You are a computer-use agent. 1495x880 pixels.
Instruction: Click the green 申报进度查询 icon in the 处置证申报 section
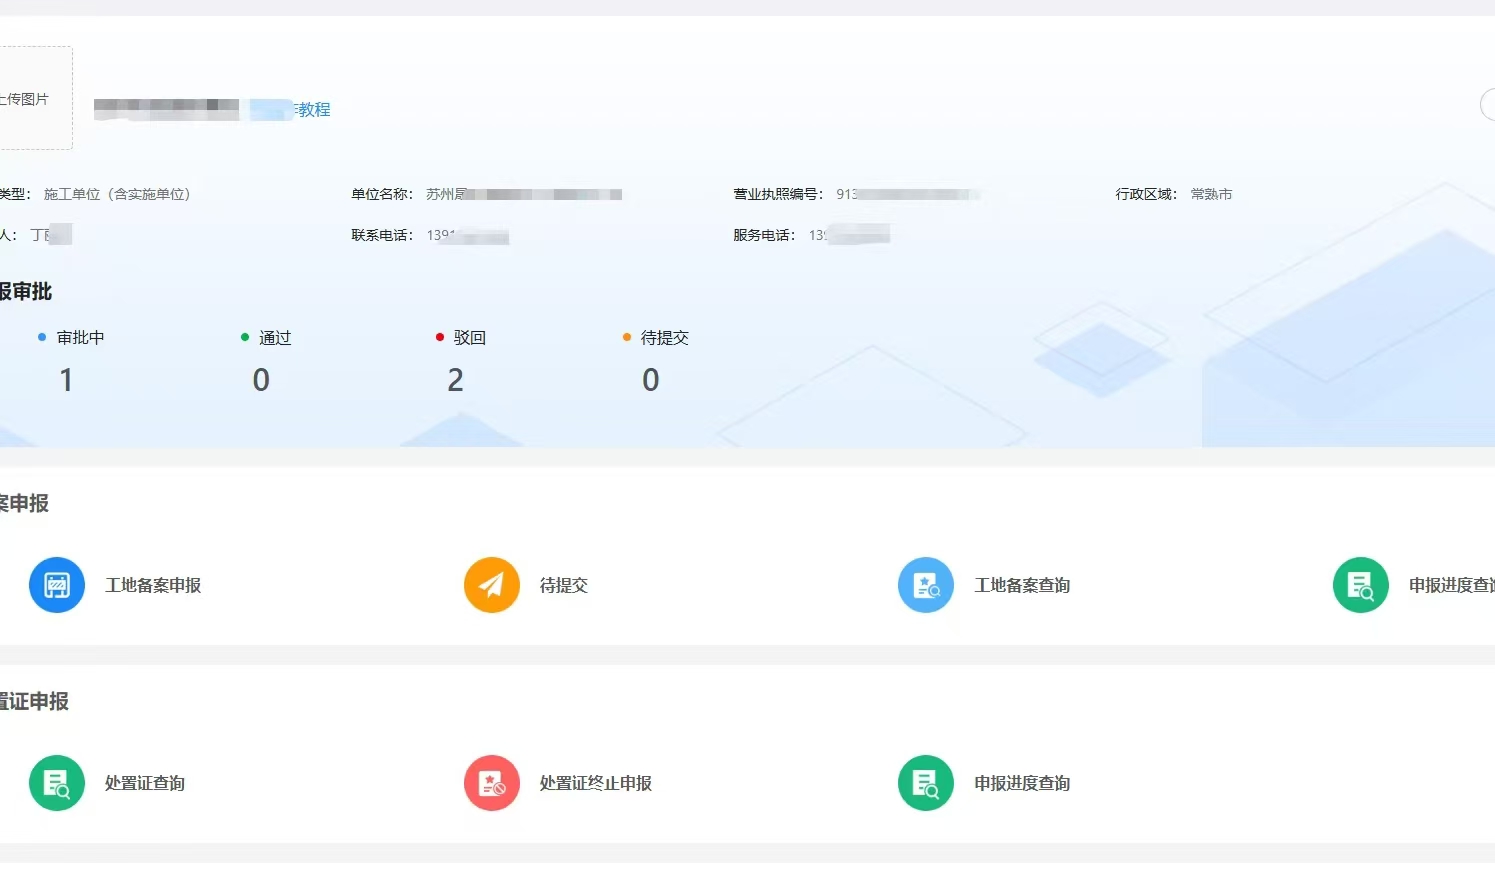pyautogui.click(x=926, y=783)
